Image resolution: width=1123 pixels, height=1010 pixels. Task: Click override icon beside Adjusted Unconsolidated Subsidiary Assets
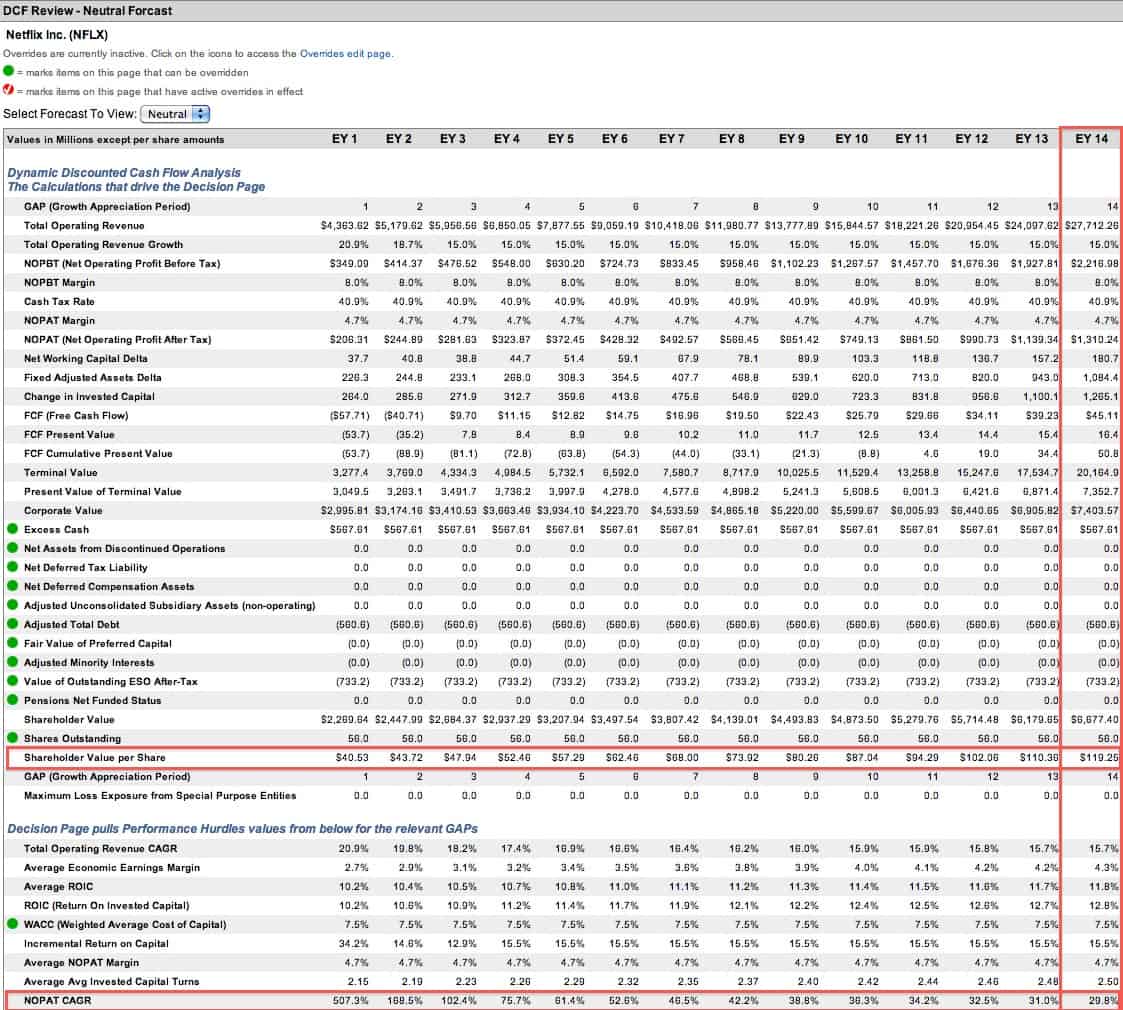tap(12, 605)
